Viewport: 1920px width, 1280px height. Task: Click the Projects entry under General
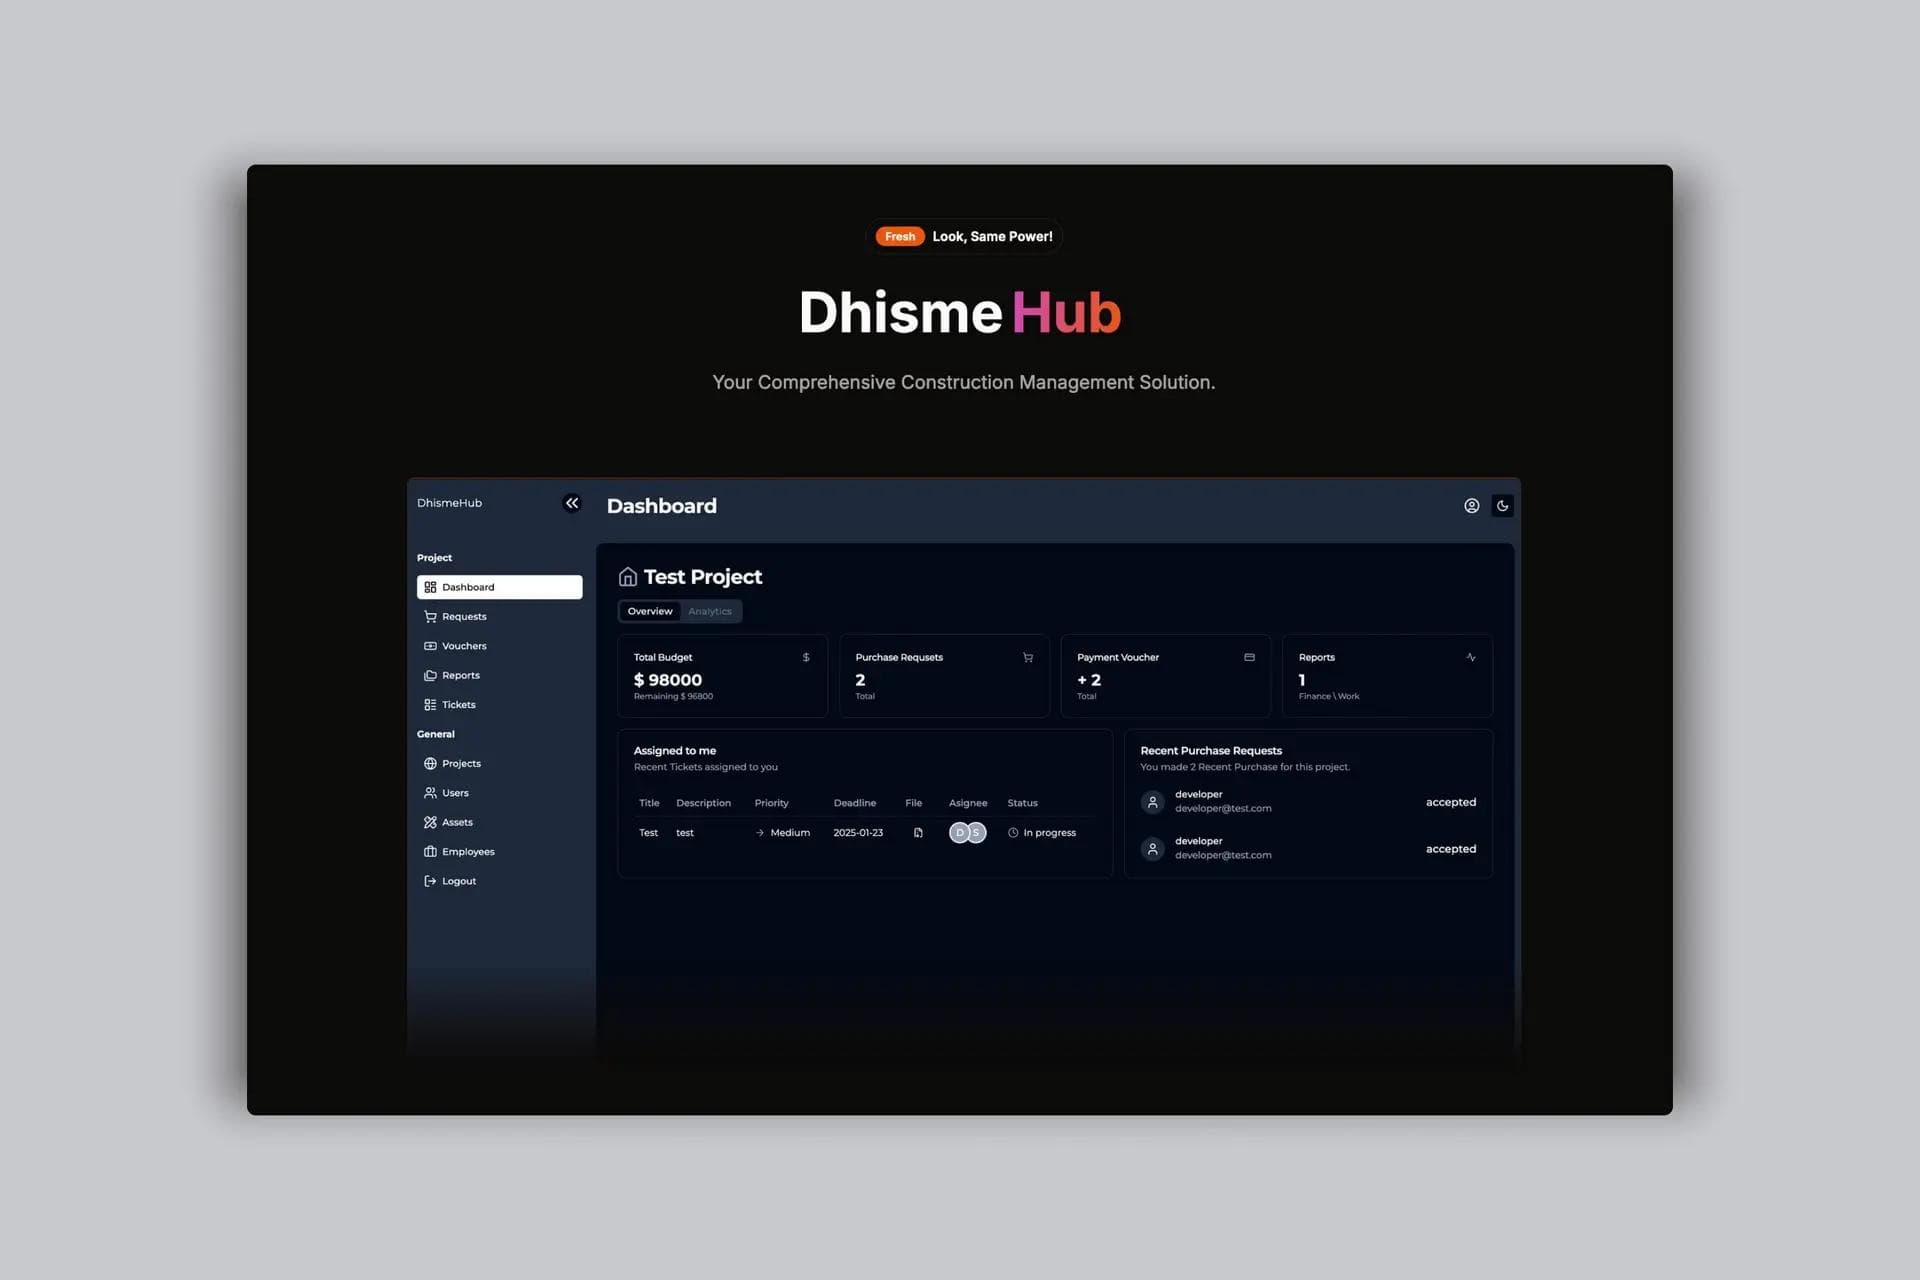click(x=461, y=763)
